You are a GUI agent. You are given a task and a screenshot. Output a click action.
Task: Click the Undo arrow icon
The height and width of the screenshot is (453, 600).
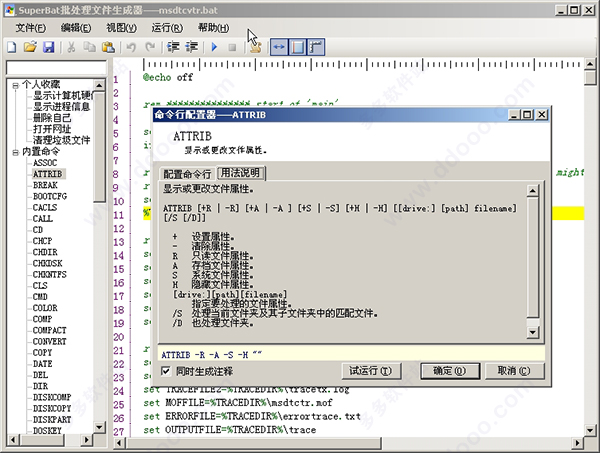click(131, 47)
